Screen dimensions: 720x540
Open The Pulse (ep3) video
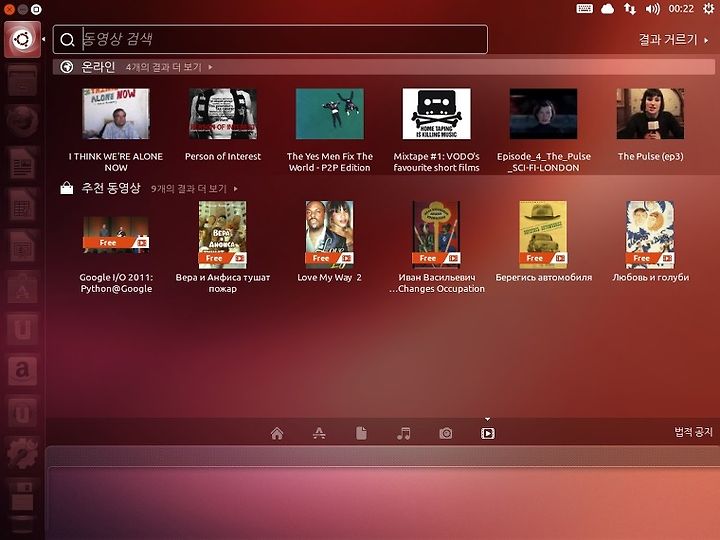click(x=650, y=125)
